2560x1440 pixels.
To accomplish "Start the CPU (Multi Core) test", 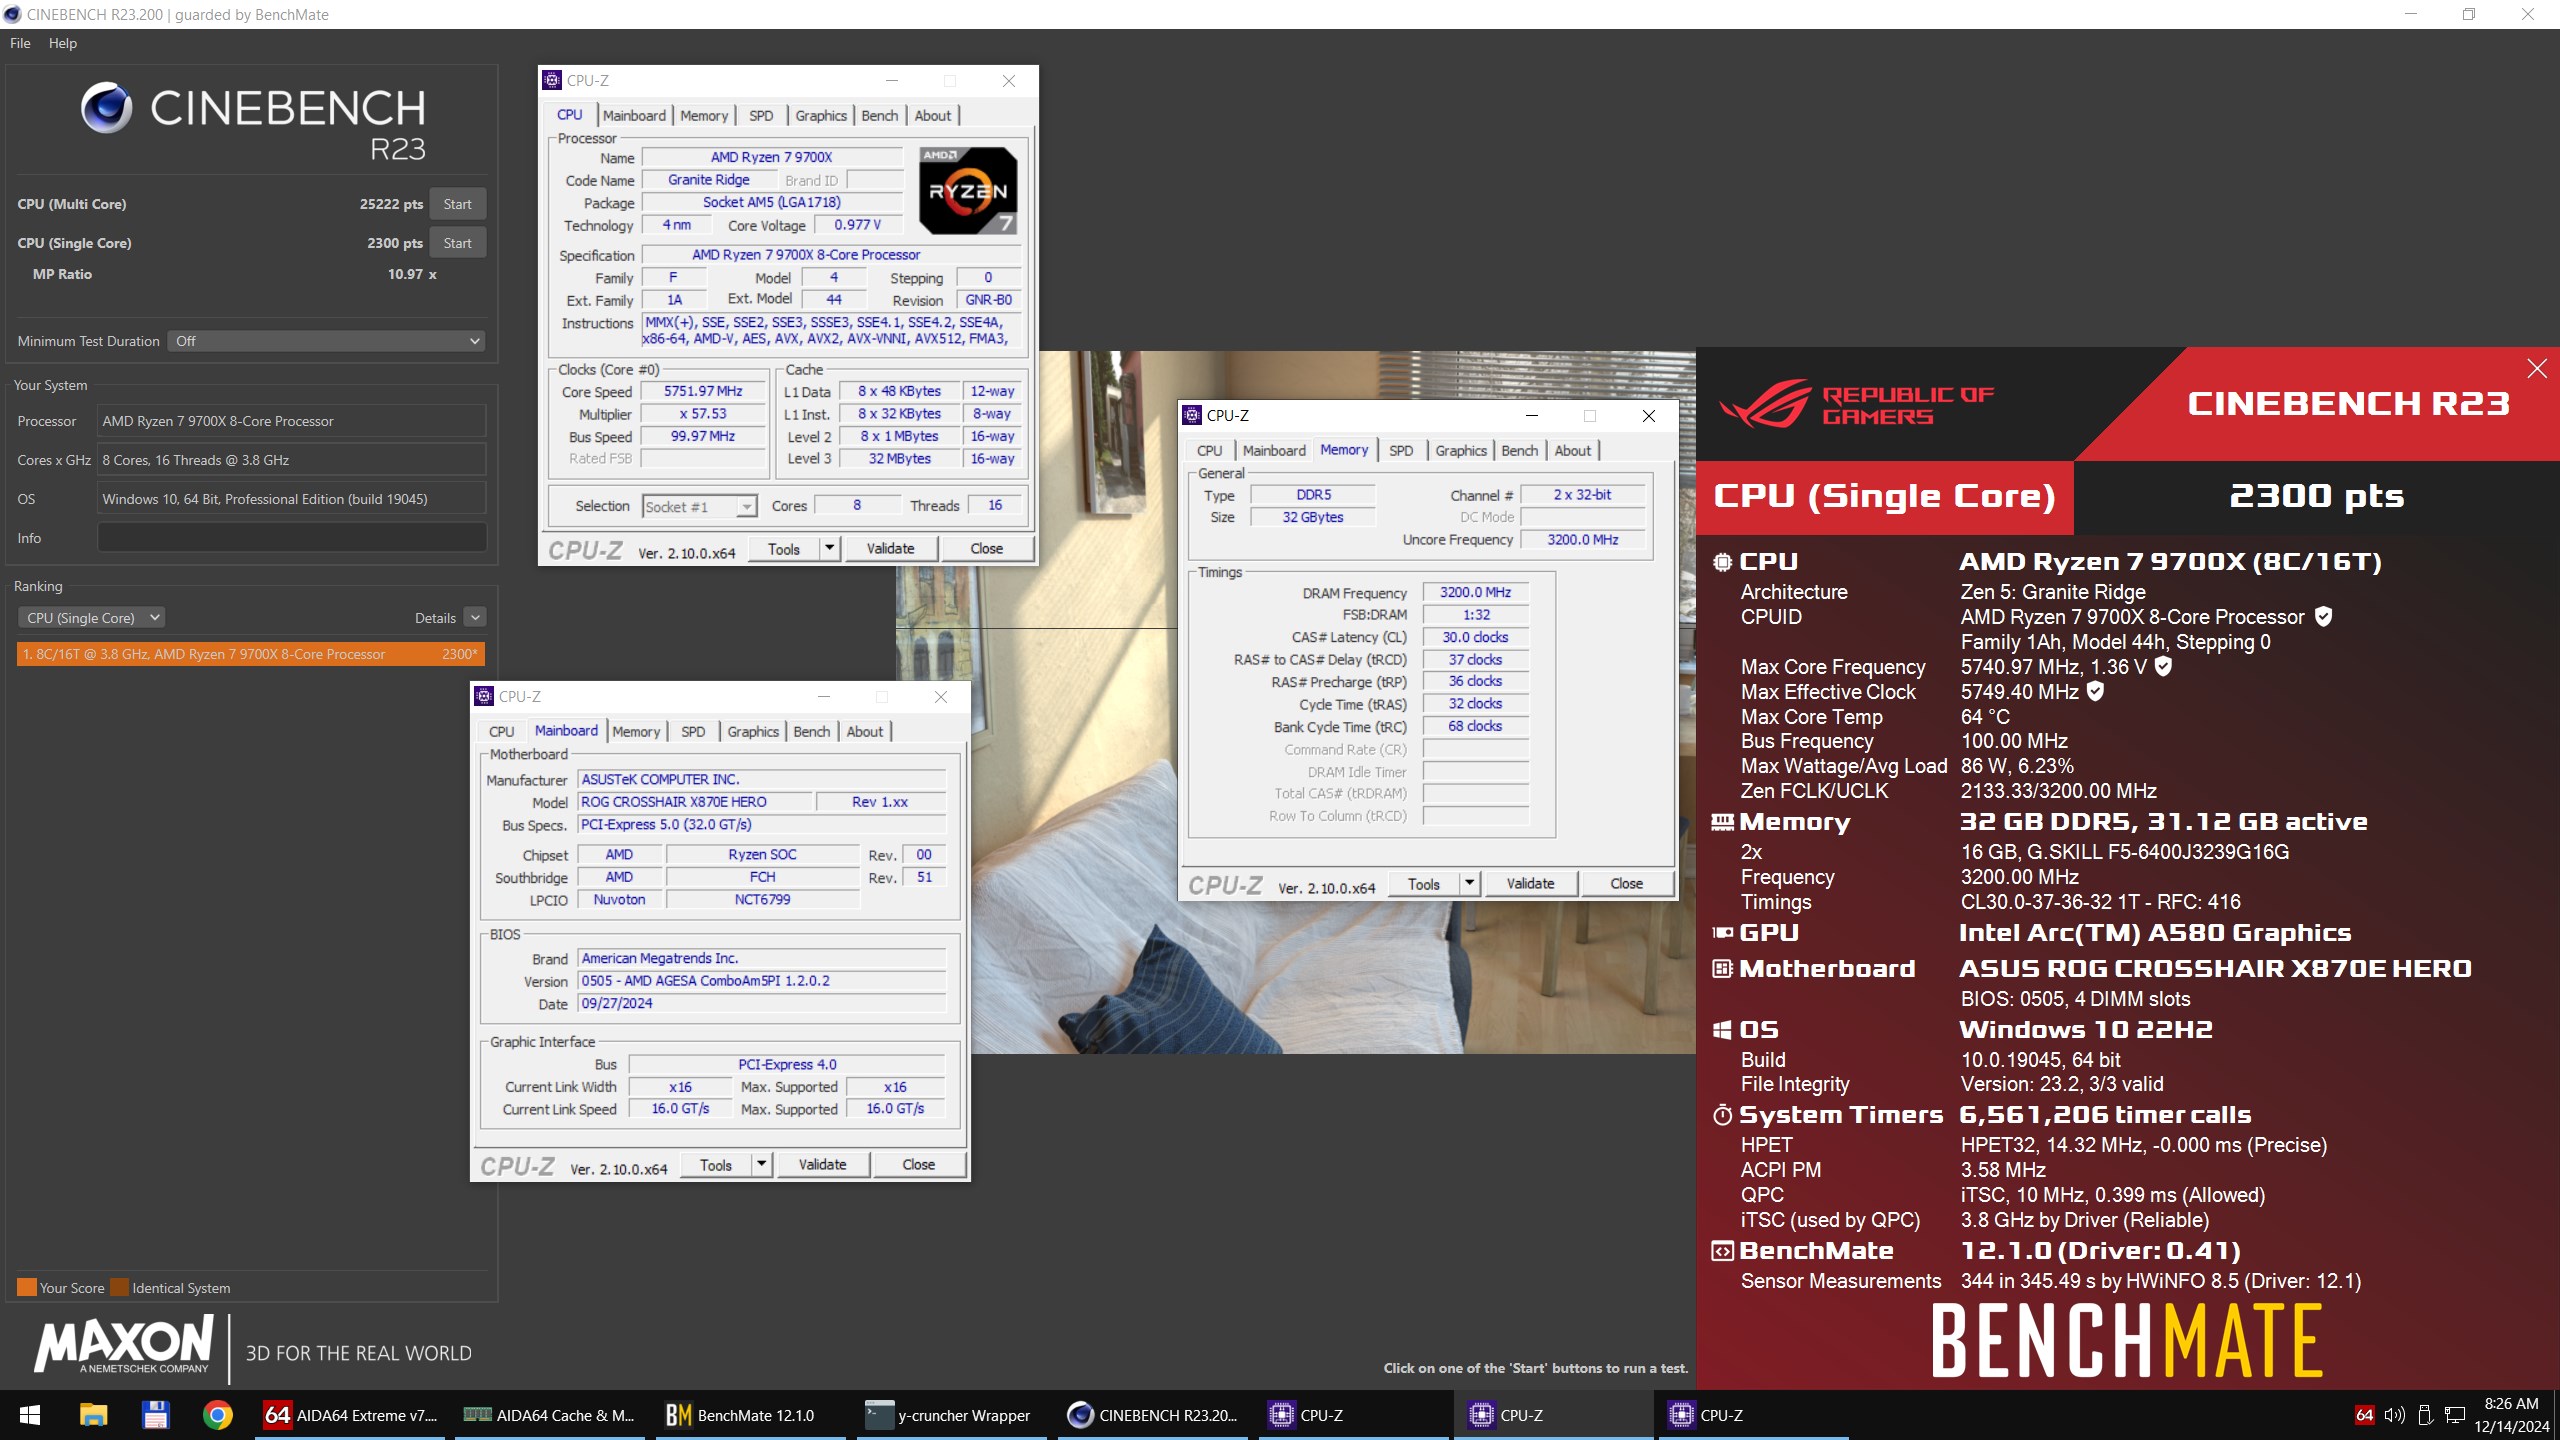I will point(458,204).
